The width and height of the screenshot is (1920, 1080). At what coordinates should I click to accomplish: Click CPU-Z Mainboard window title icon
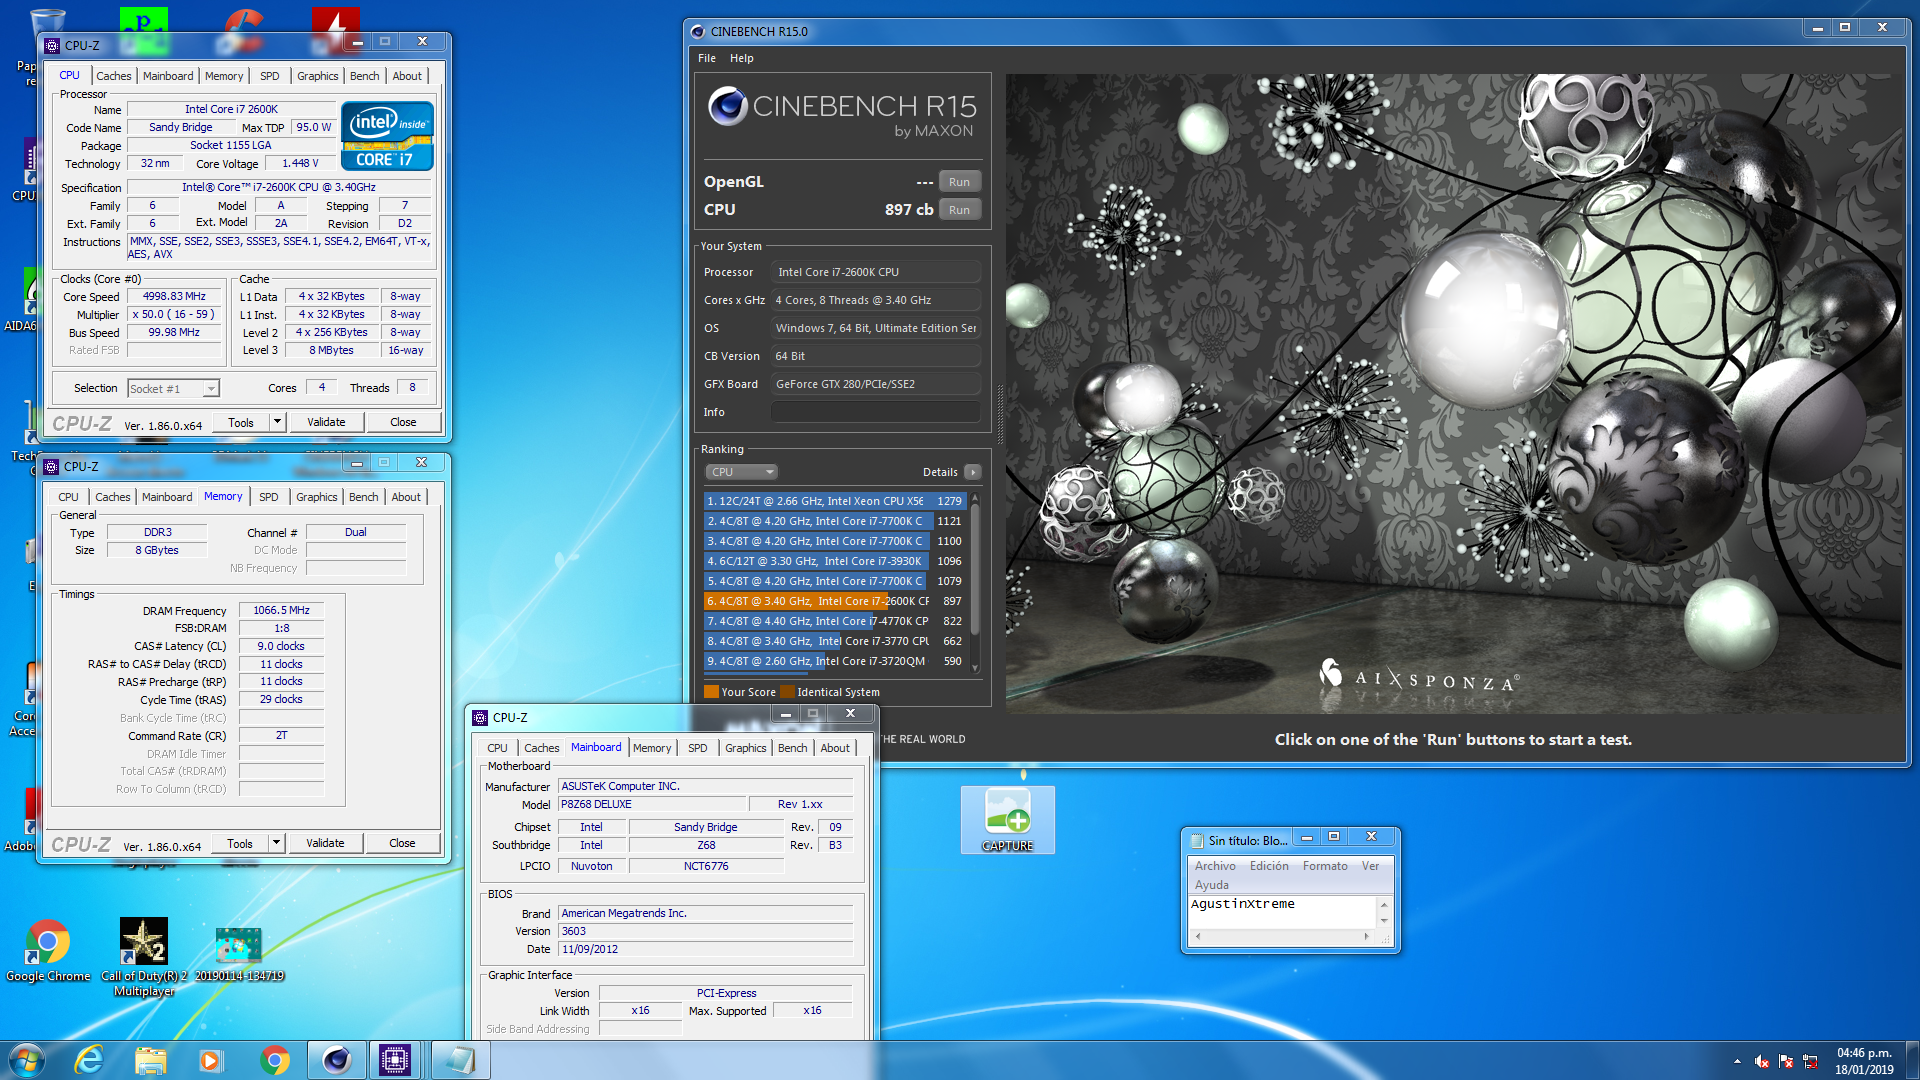480,717
